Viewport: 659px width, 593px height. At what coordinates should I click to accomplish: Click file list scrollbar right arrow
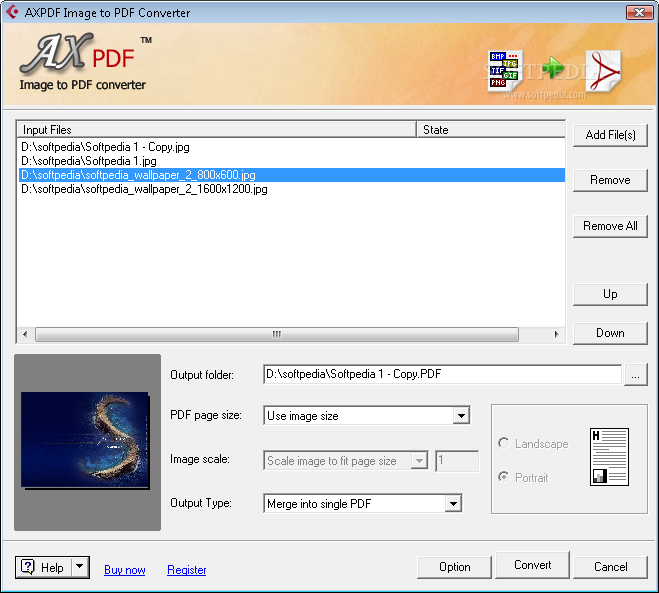coord(556,335)
